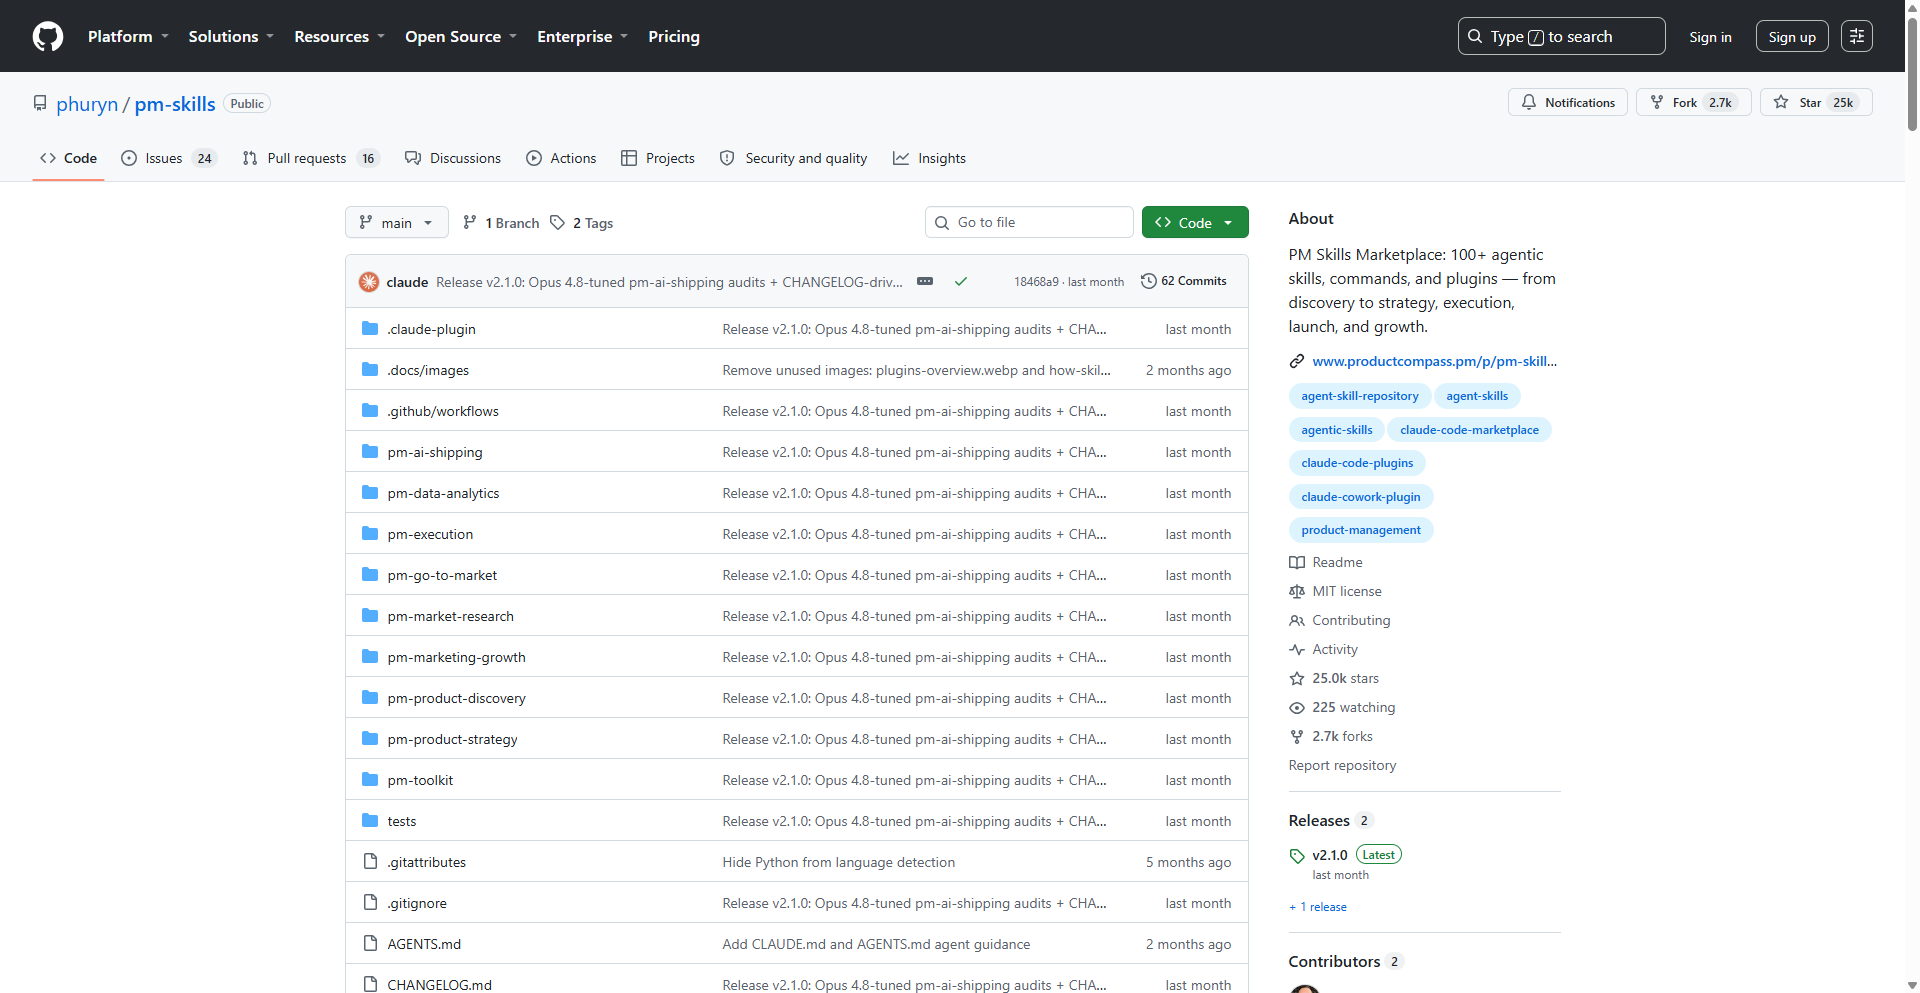
Task: Open the www.productcompass.pm website link
Action: [x=1434, y=361]
